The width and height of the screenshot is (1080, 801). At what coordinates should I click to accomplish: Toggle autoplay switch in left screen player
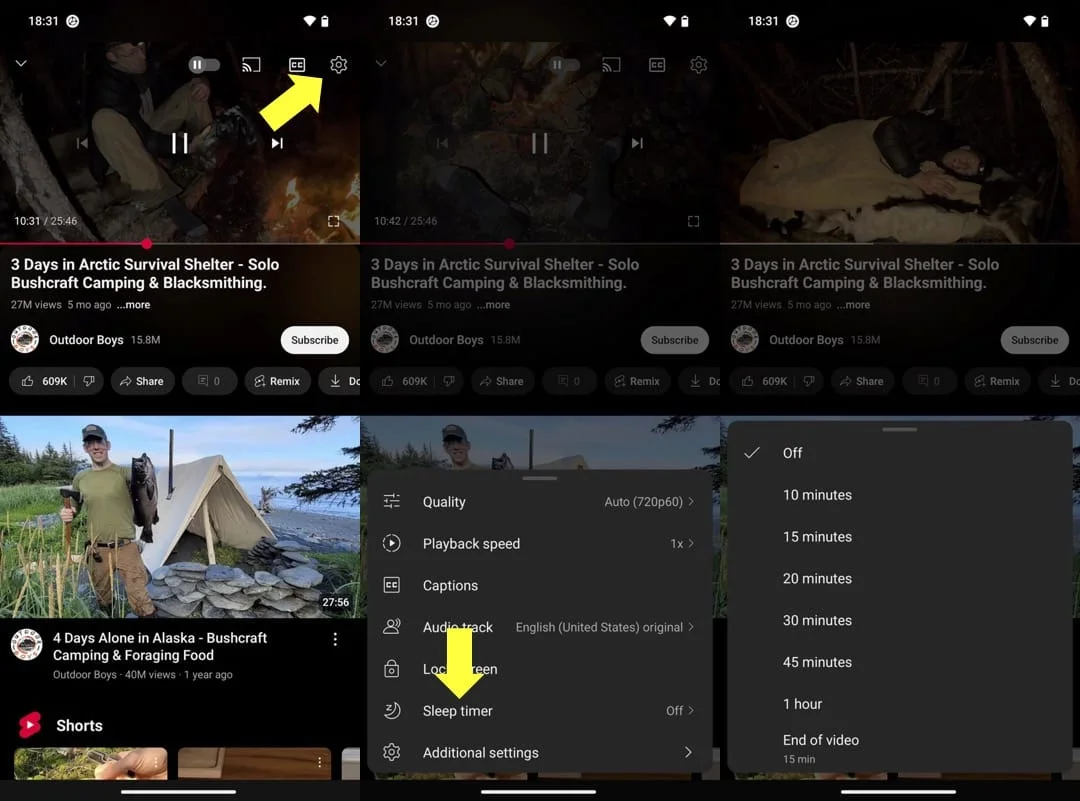coord(204,65)
